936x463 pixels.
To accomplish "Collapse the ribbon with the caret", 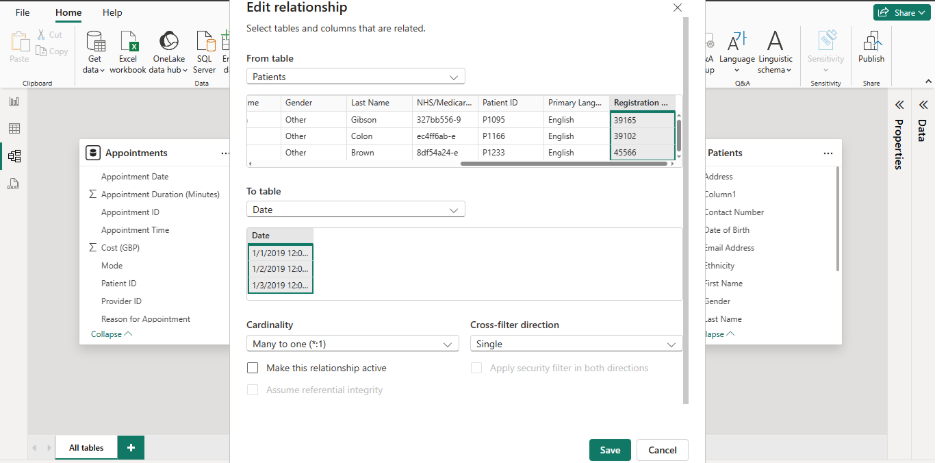I will (928, 82).
